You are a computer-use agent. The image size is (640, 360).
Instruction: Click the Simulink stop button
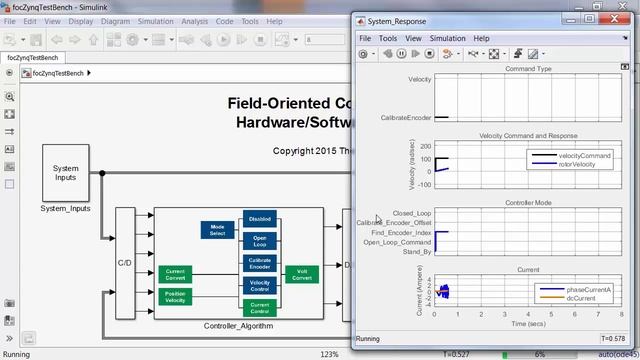point(260,40)
